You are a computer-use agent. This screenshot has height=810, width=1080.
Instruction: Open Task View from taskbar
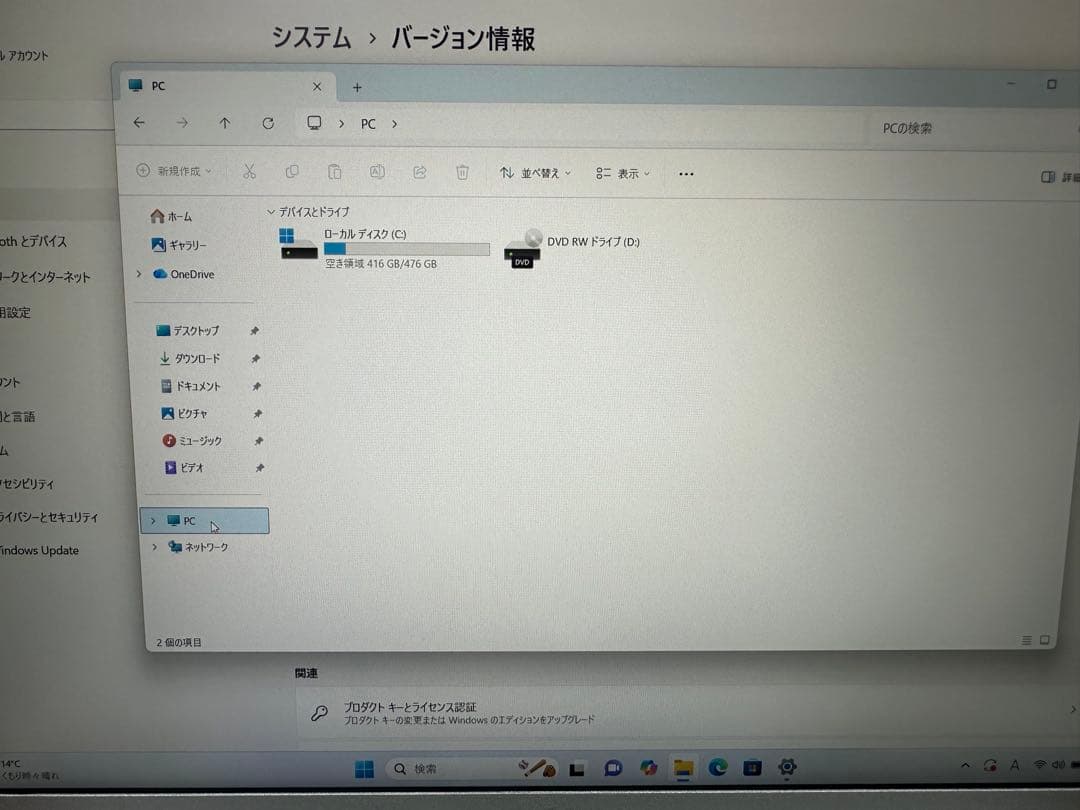click(x=577, y=769)
